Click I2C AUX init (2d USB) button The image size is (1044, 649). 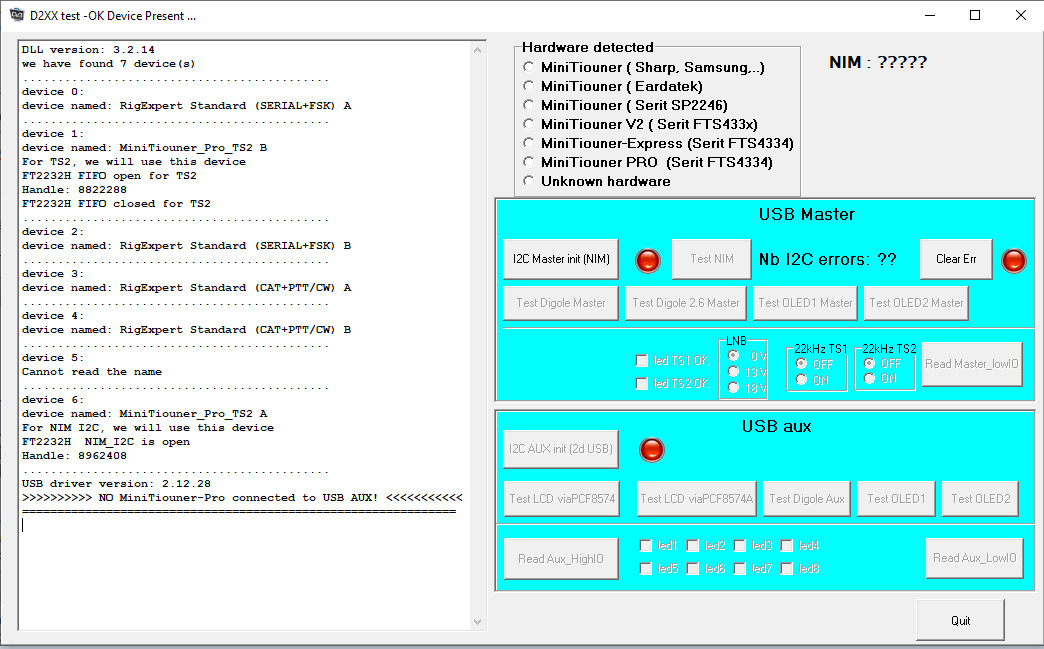(x=561, y=449)
